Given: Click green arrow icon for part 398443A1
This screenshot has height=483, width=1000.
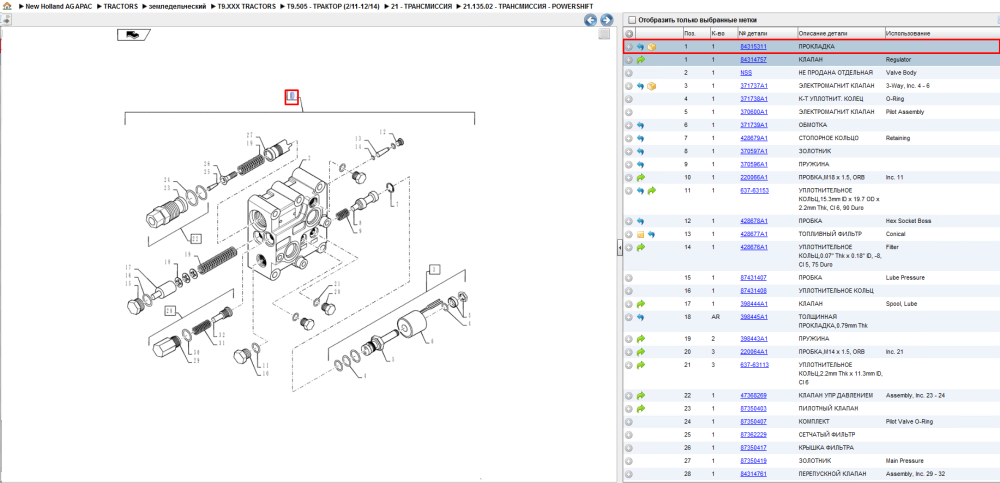Looking at the screenshot, I should pos(641,339).
